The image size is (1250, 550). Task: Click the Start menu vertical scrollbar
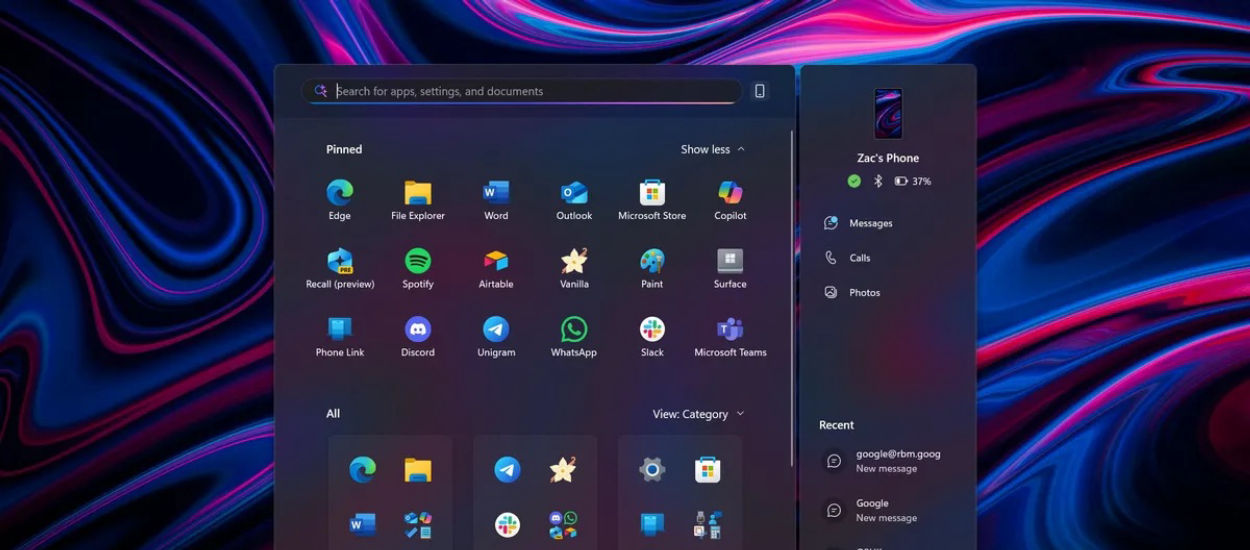click(791, 300)
